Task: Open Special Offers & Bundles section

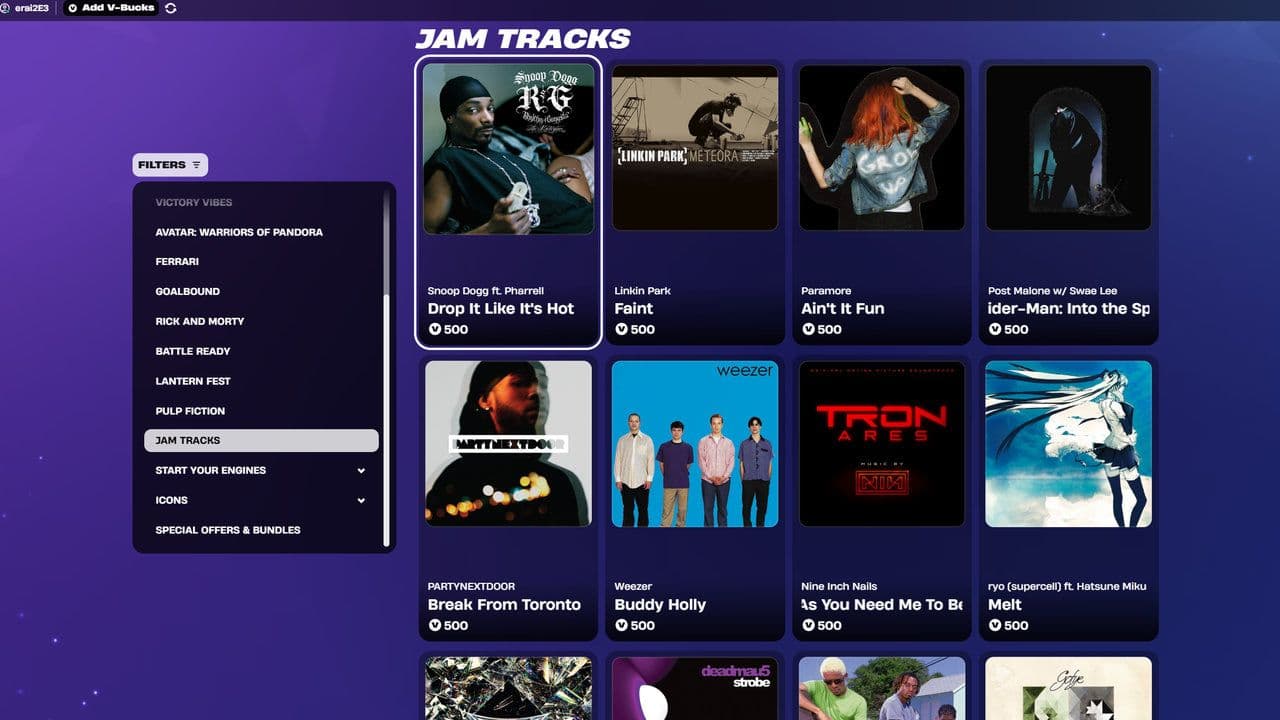Action: 228,530
